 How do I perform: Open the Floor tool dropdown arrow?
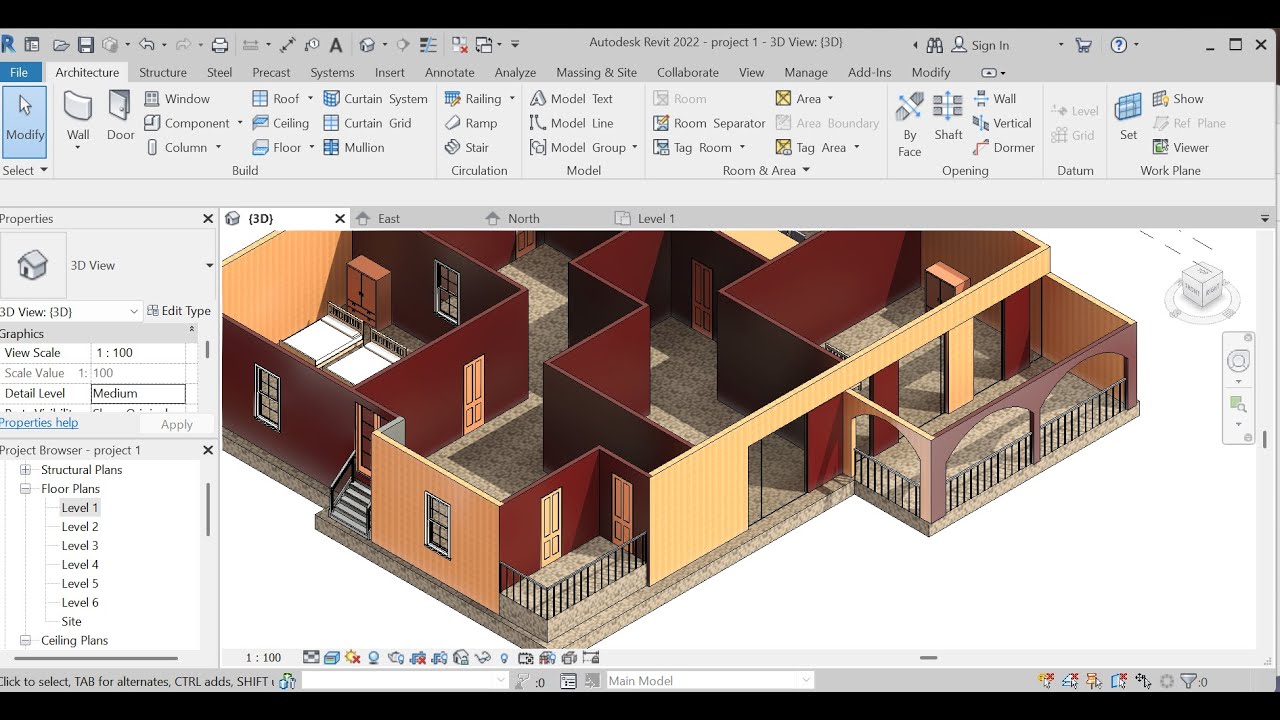tap(312, 147)
